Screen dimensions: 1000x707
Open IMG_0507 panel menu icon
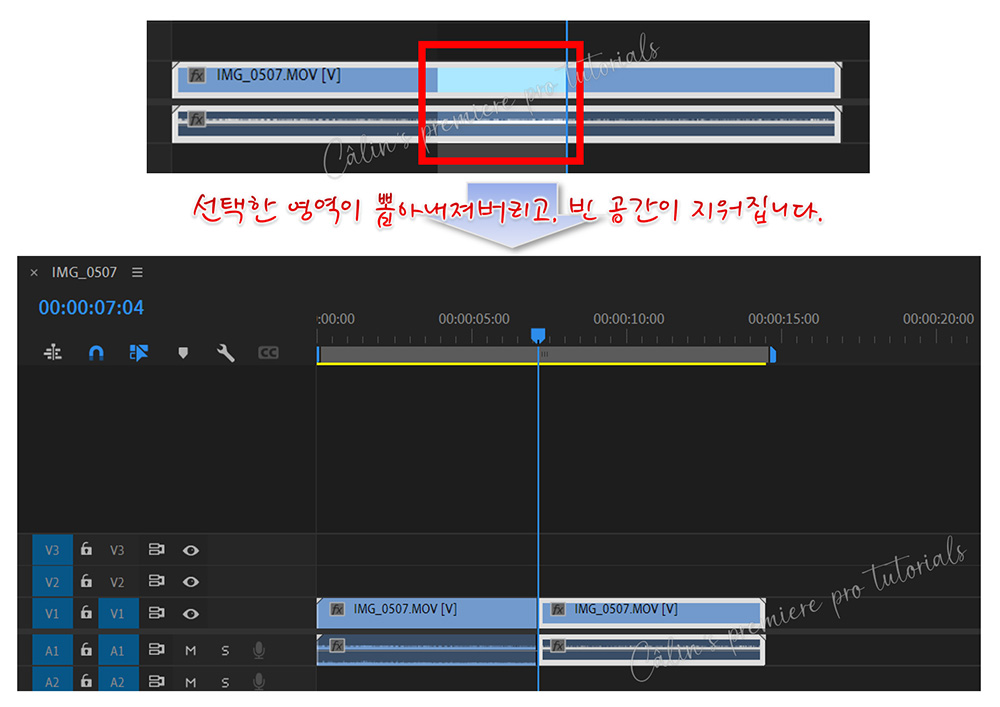[137, 272]
